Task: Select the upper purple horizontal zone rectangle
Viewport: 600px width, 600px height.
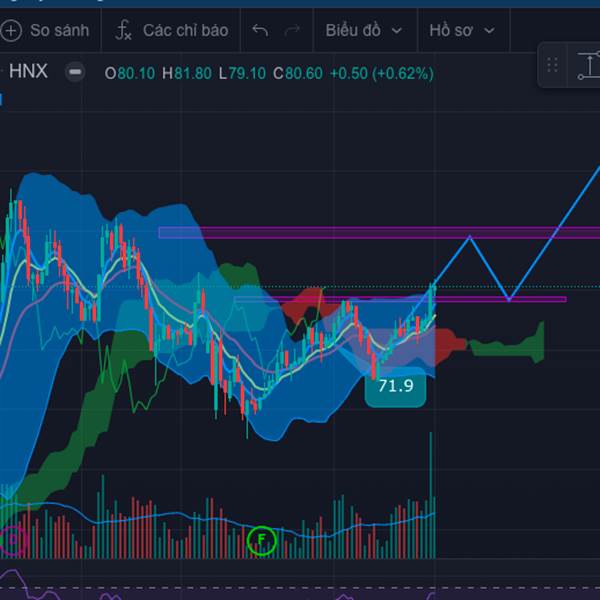Action: pyautogui.click(x=379, y=233)
